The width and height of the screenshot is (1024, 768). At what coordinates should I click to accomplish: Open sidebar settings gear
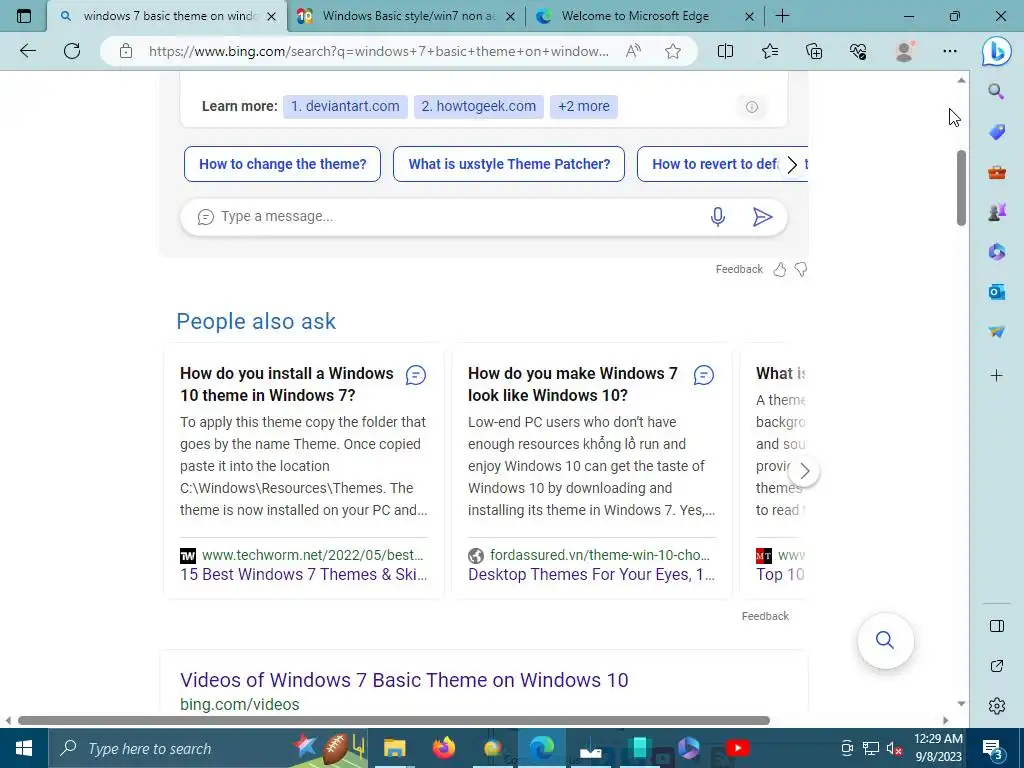(997, 706)
